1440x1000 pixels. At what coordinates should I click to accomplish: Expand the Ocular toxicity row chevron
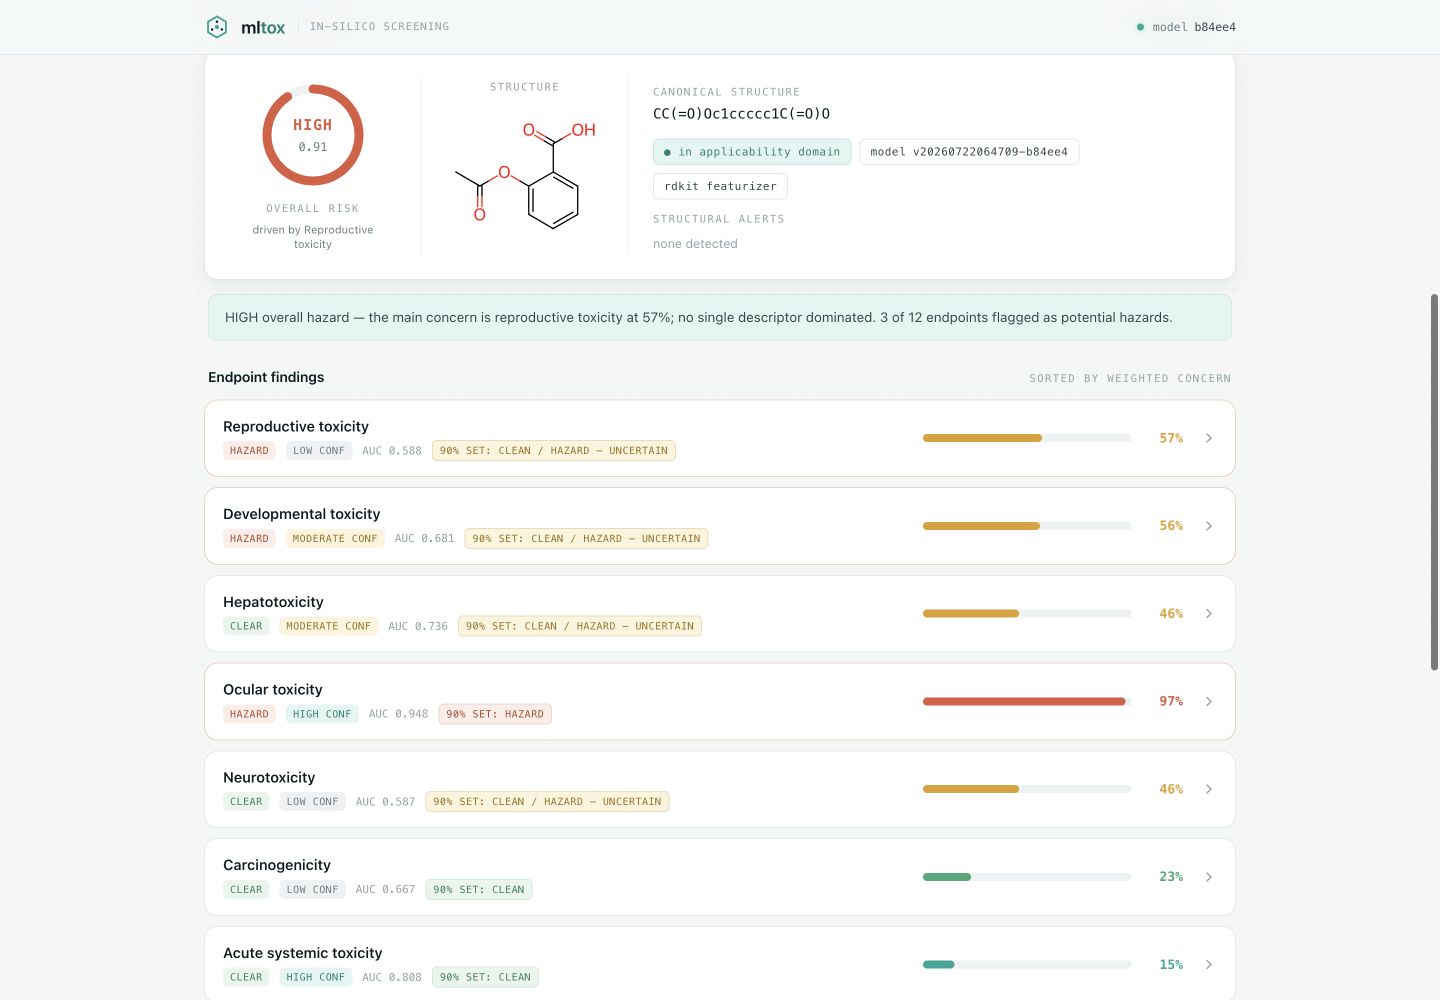(x=1209, y=702)
